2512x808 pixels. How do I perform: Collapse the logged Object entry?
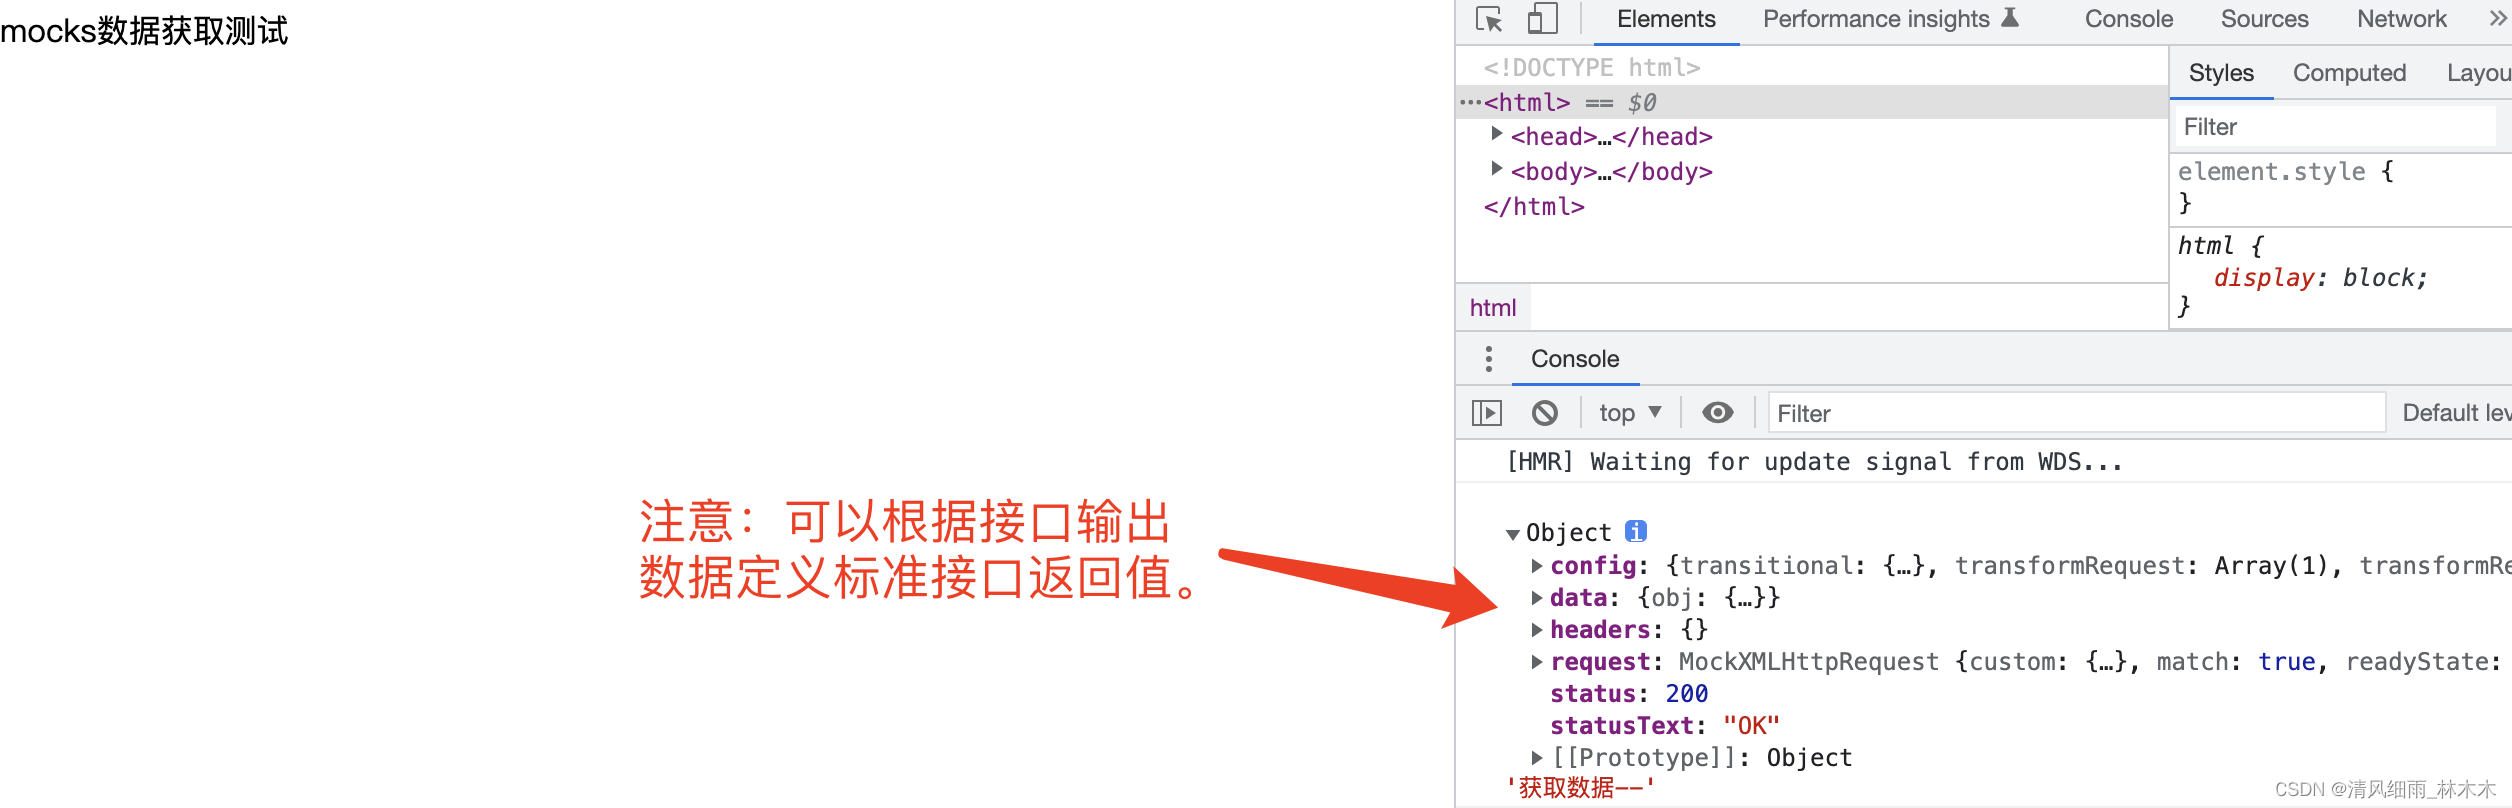click(1513, 535)
